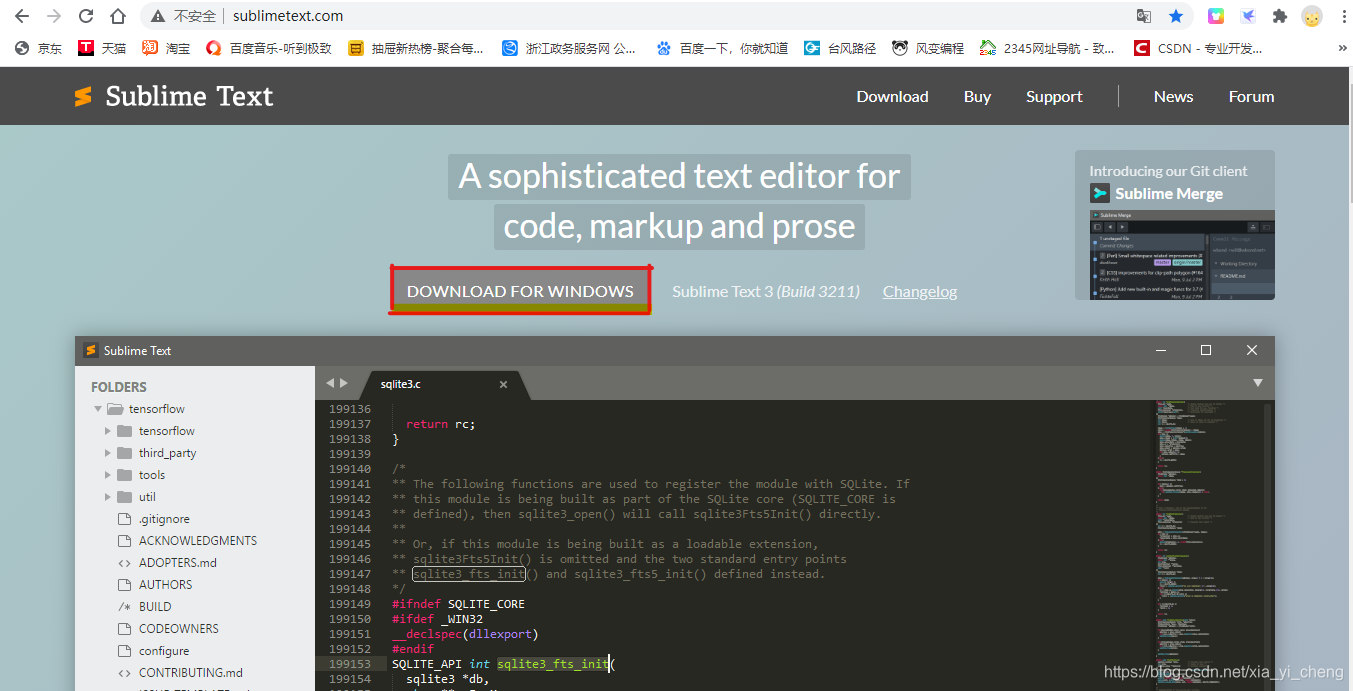Click the browser forward arrow
The width and height of the screenshot is (1353, 691).
point(54,16)
